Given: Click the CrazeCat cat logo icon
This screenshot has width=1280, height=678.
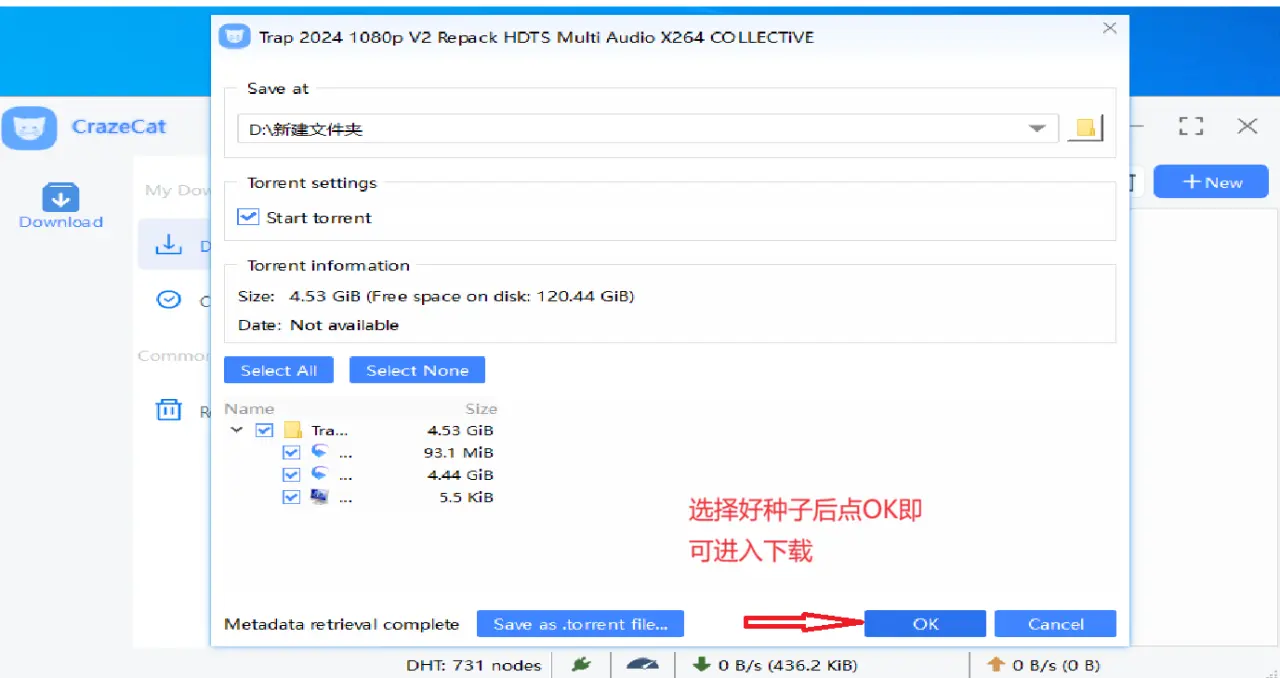Looking at the screenshot, I should [29, 127].
